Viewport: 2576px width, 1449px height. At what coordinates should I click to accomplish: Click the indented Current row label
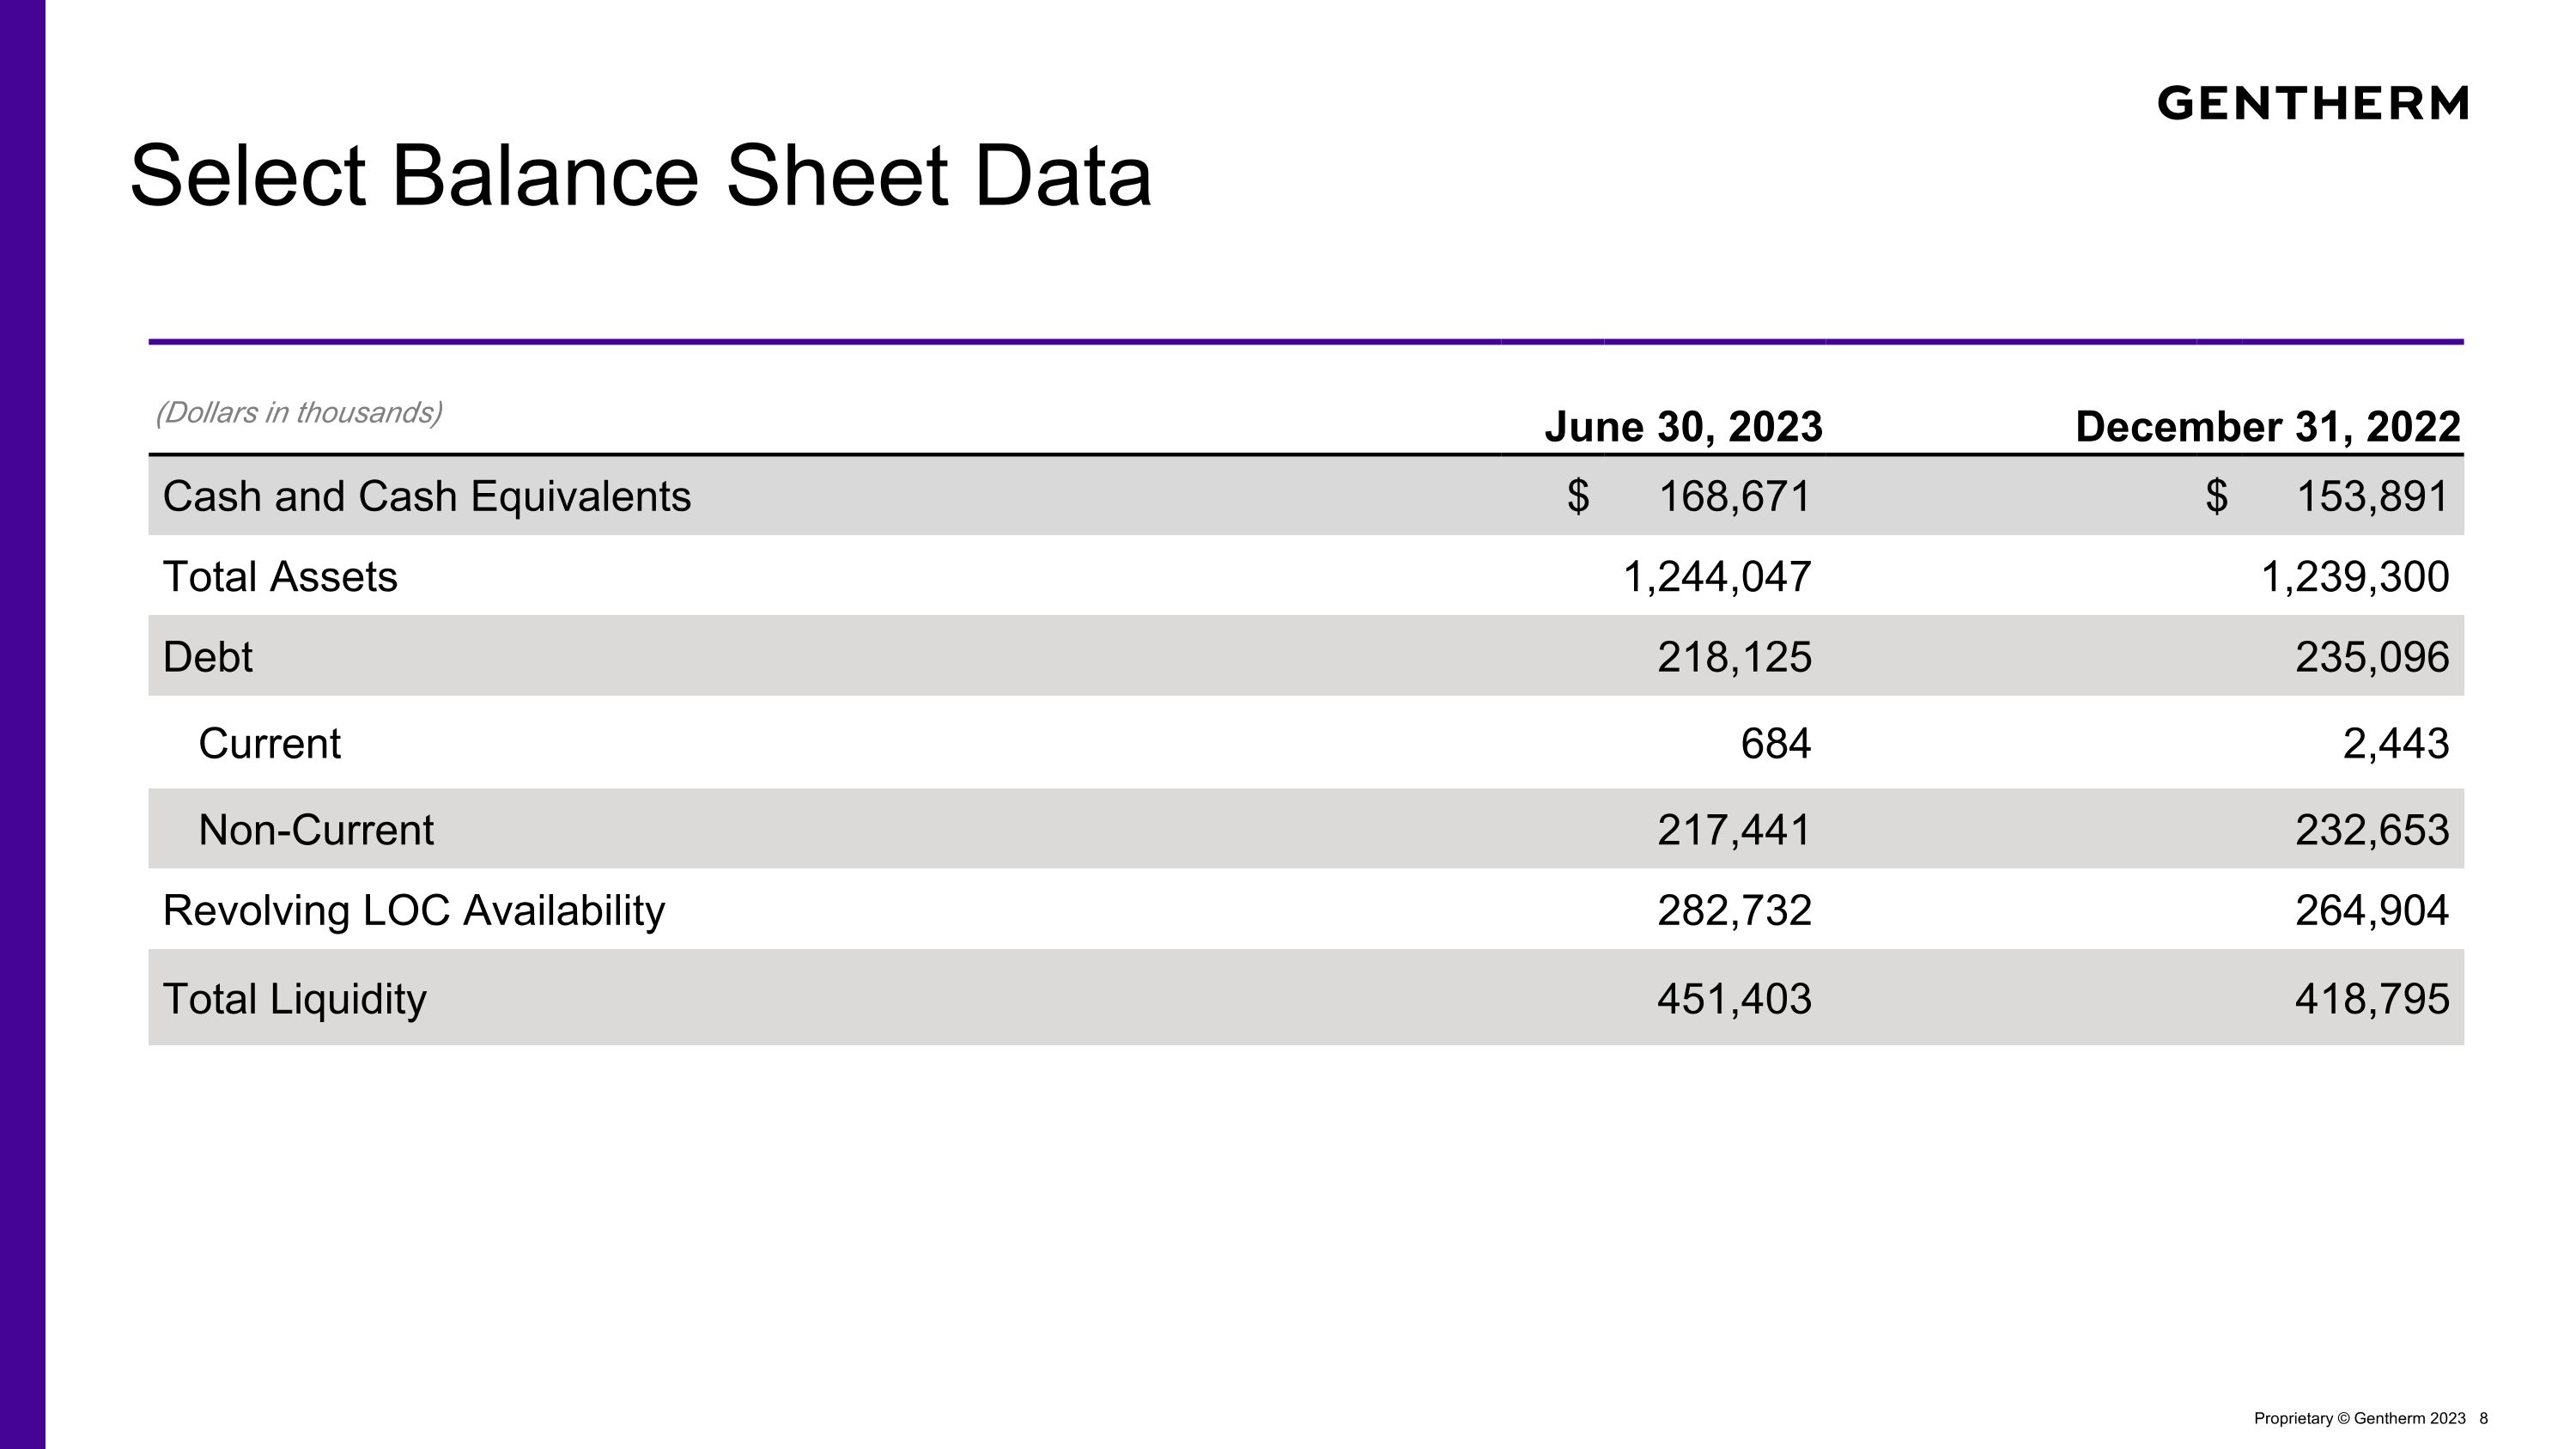pyautogui.click(x=269, y=744)
